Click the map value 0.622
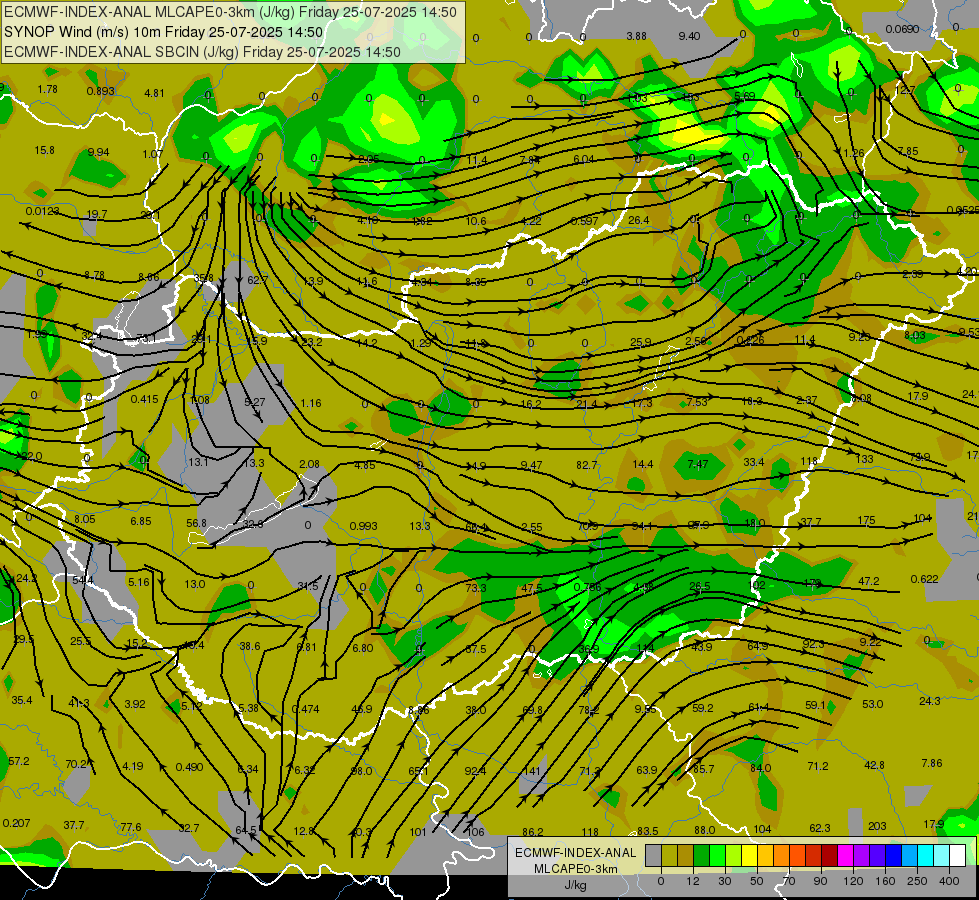Viewport: 979px width, 900px height. pyautogui.click(x=925, y=579)
